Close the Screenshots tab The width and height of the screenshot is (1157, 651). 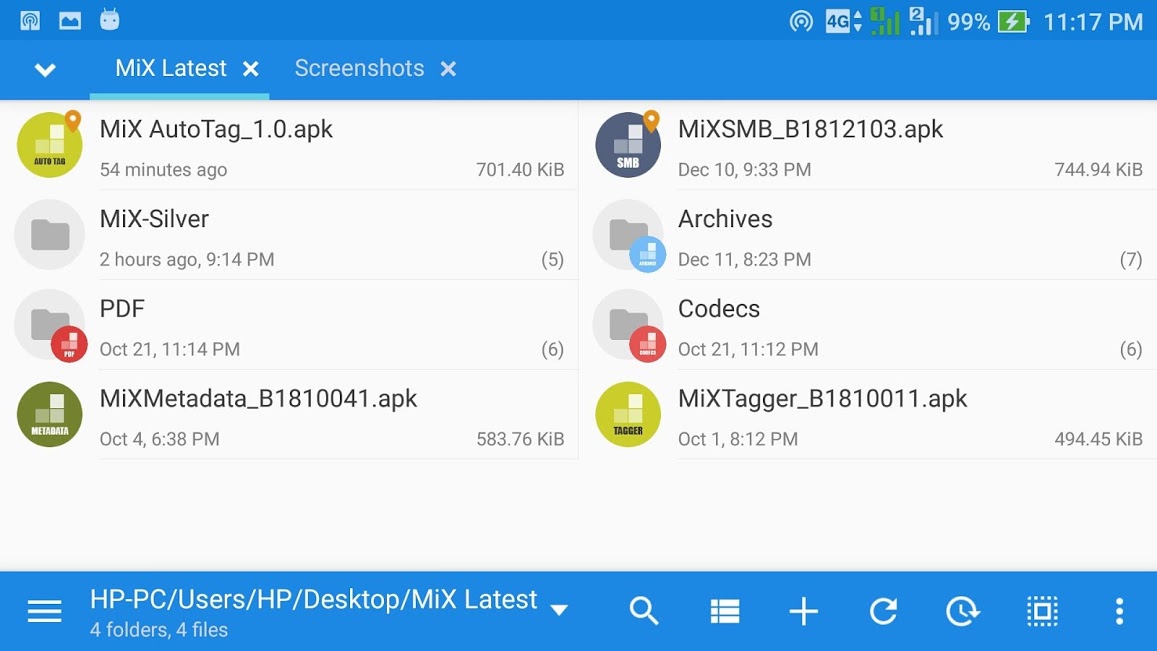448,69
